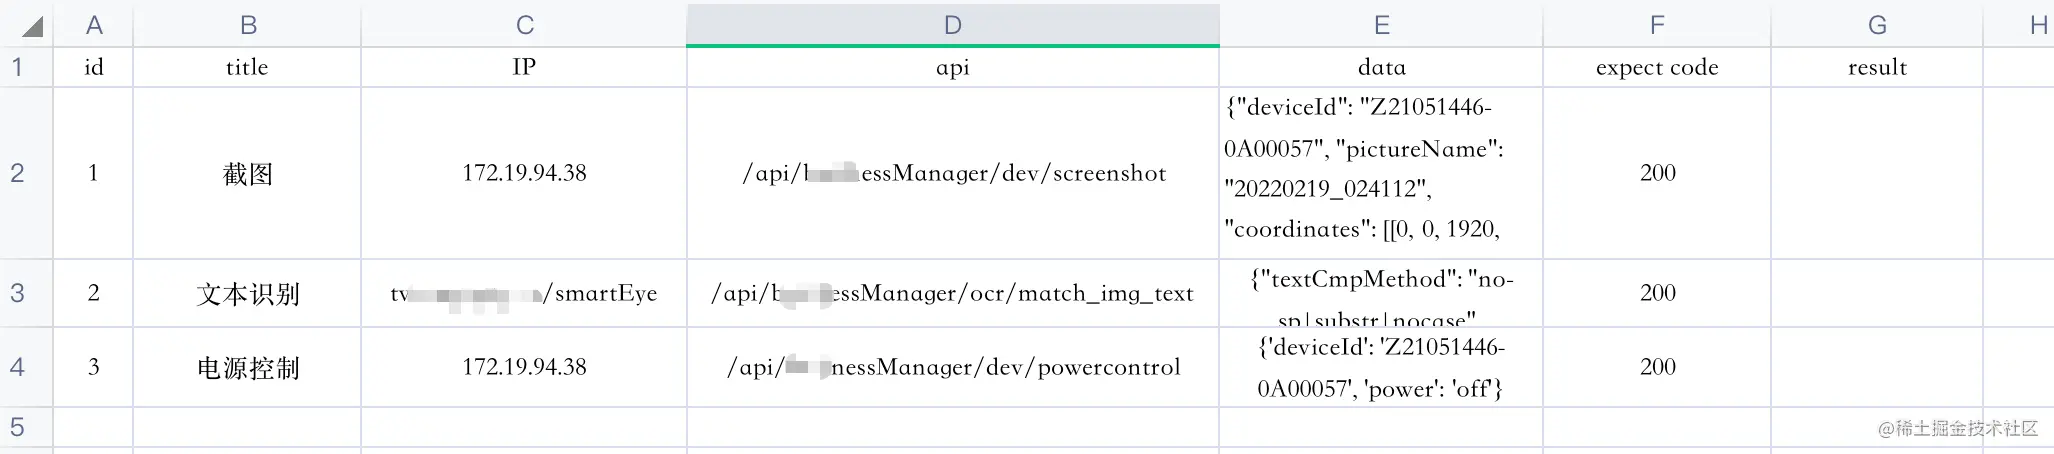
Task: Click data cell with power off JSON
Action: coord(1381,367)
